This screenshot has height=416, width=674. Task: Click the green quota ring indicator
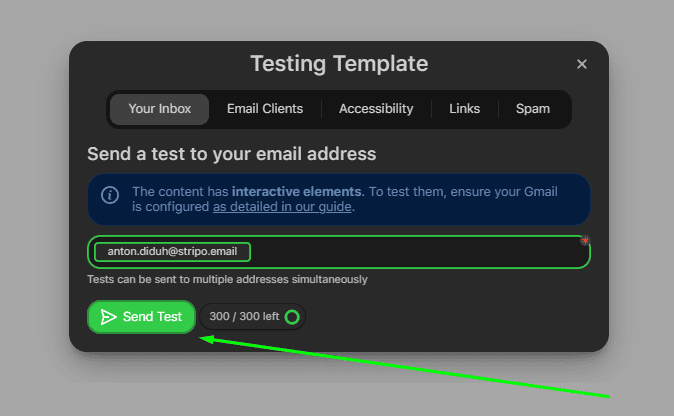point(292,317)
